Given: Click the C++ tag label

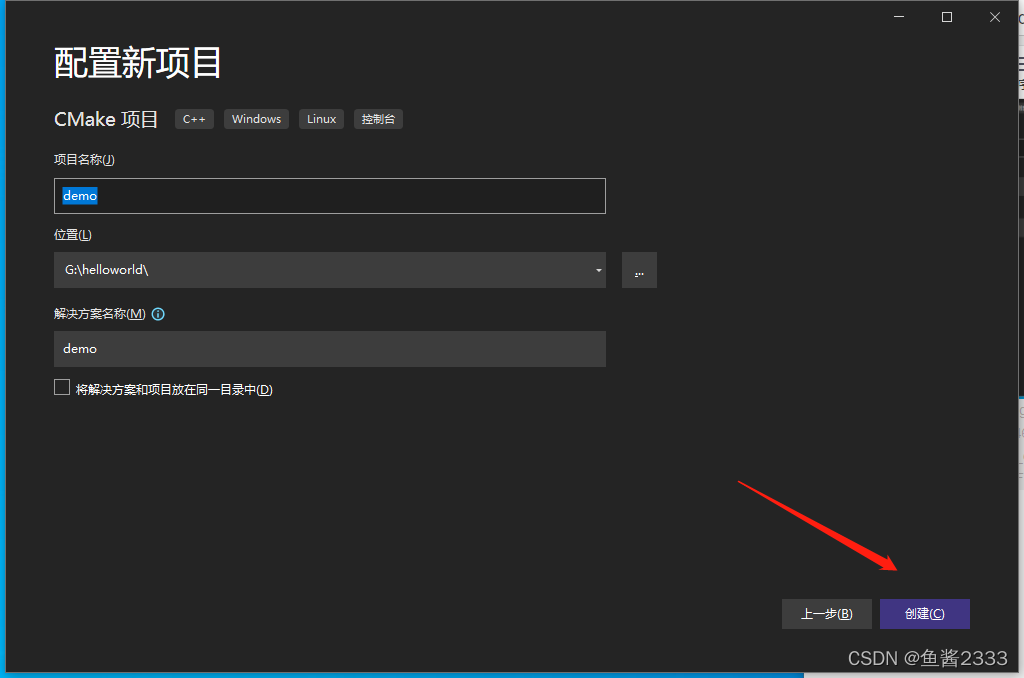Looking at the screenshot, I should [194, 119].
